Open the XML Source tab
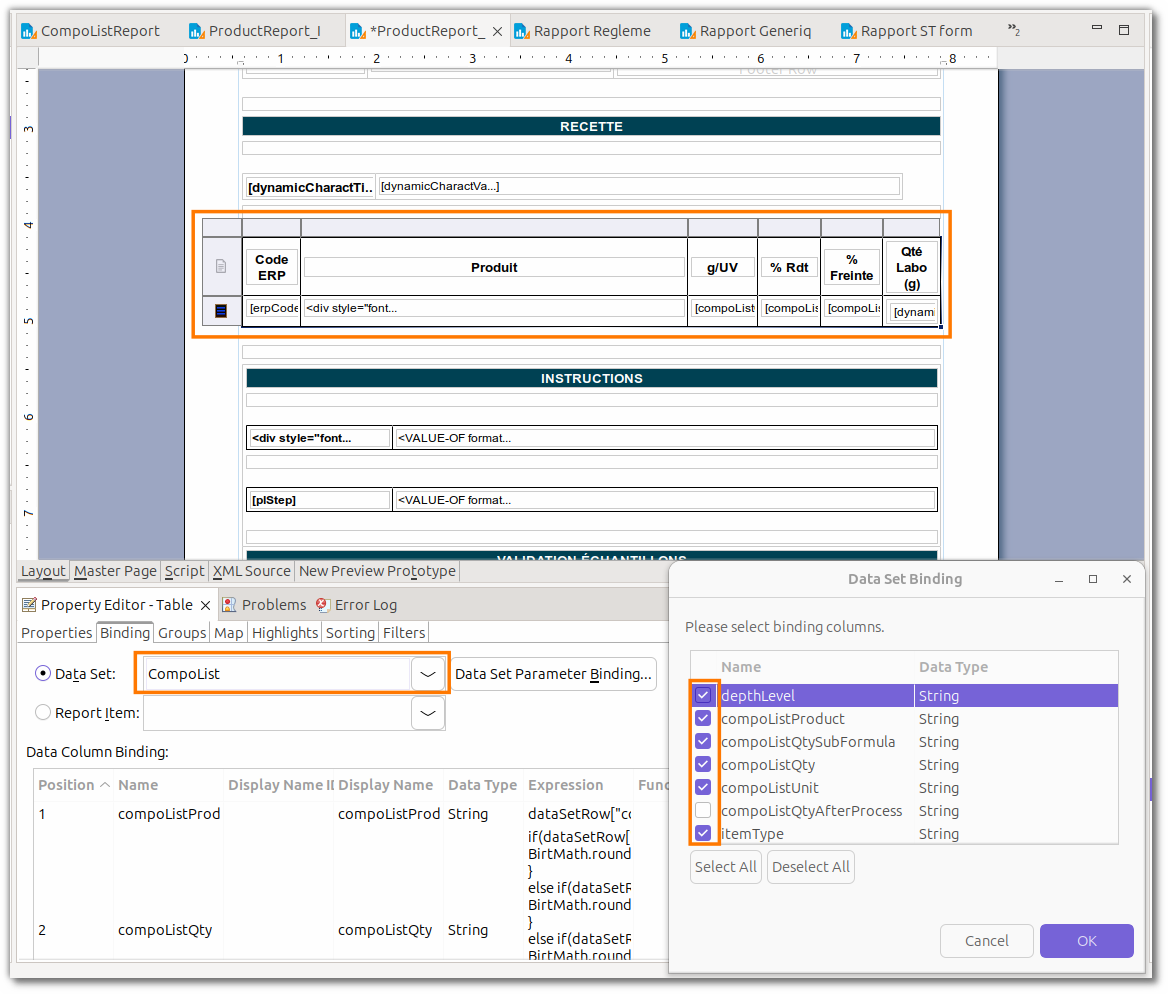This screenshot has height=994, width=1168. (252, 571)
